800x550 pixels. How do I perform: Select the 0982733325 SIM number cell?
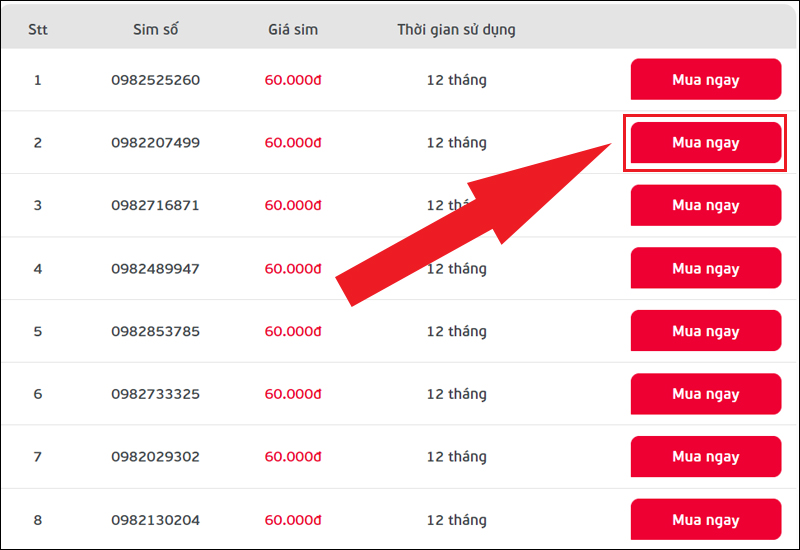155,394
